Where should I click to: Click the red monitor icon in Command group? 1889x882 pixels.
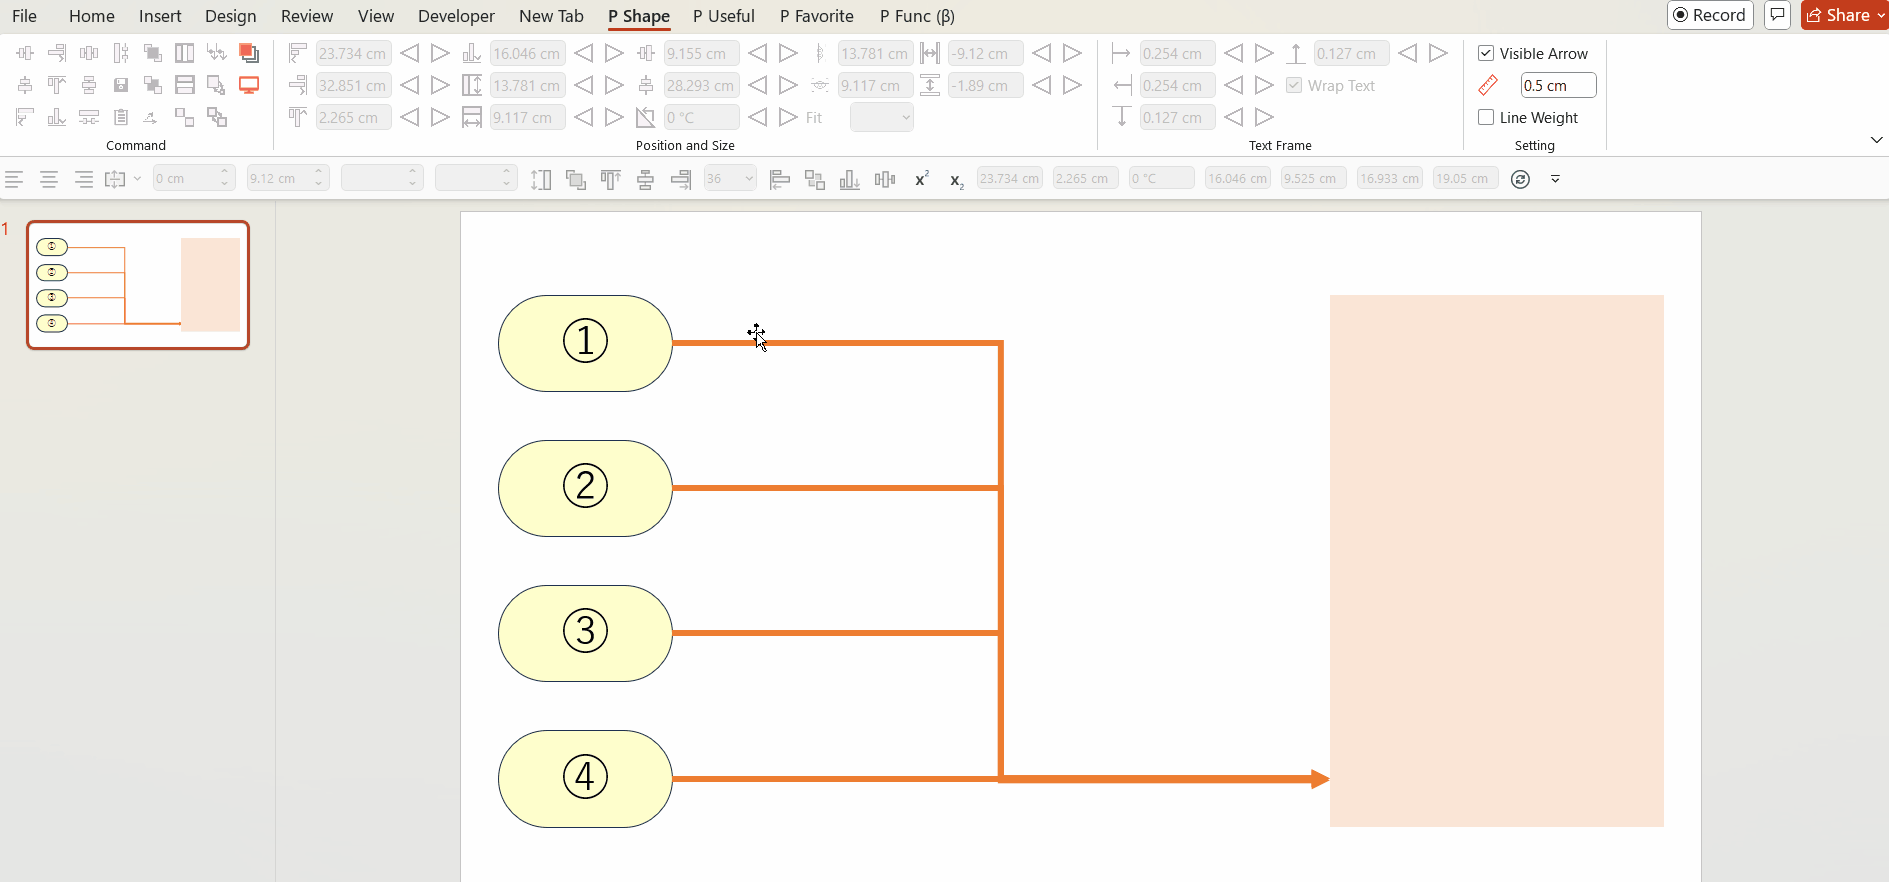tap(249, 85)
